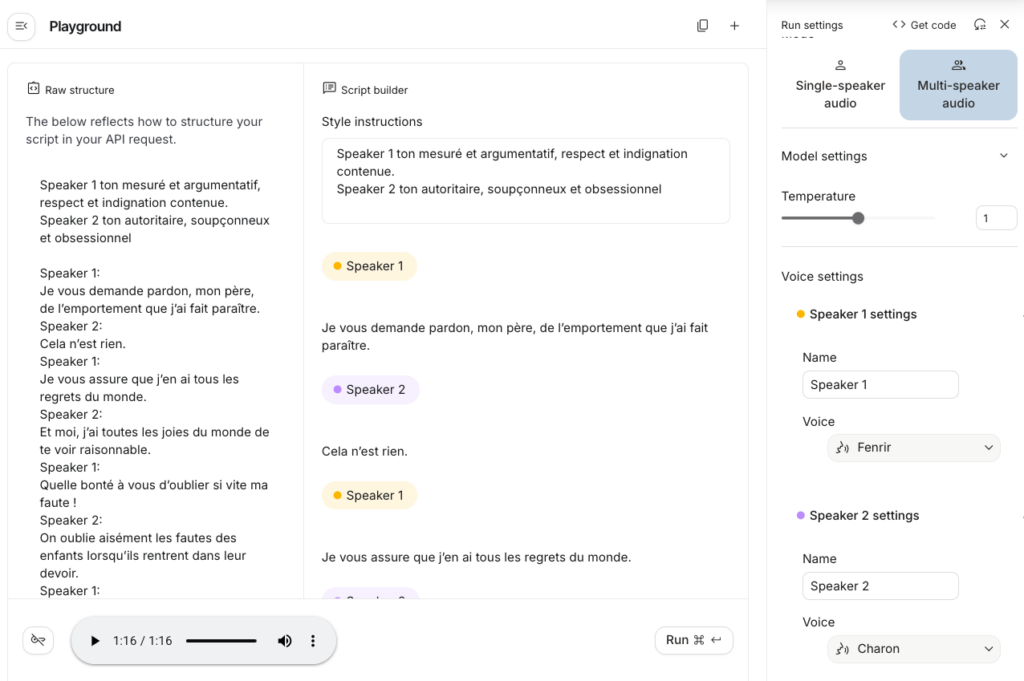1024x681 pixels.
Task: Click the first Speaker 2 tag
Action: point(370,390)
